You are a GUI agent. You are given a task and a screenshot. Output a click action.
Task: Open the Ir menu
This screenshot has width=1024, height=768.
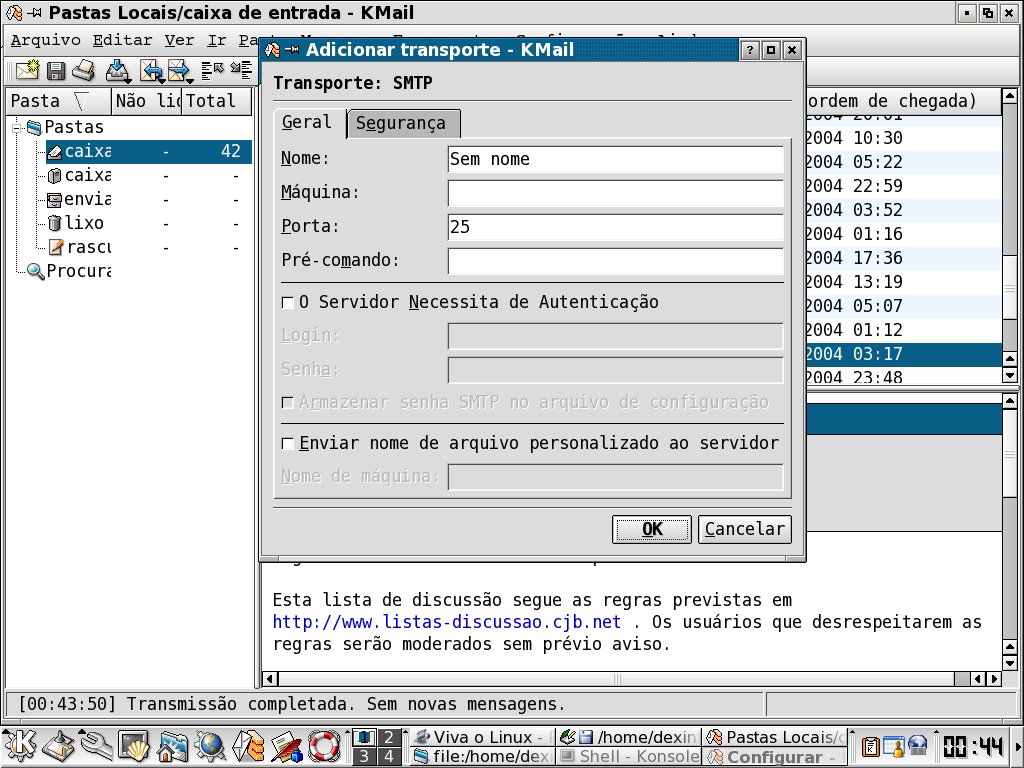click(x=217, y=40)
